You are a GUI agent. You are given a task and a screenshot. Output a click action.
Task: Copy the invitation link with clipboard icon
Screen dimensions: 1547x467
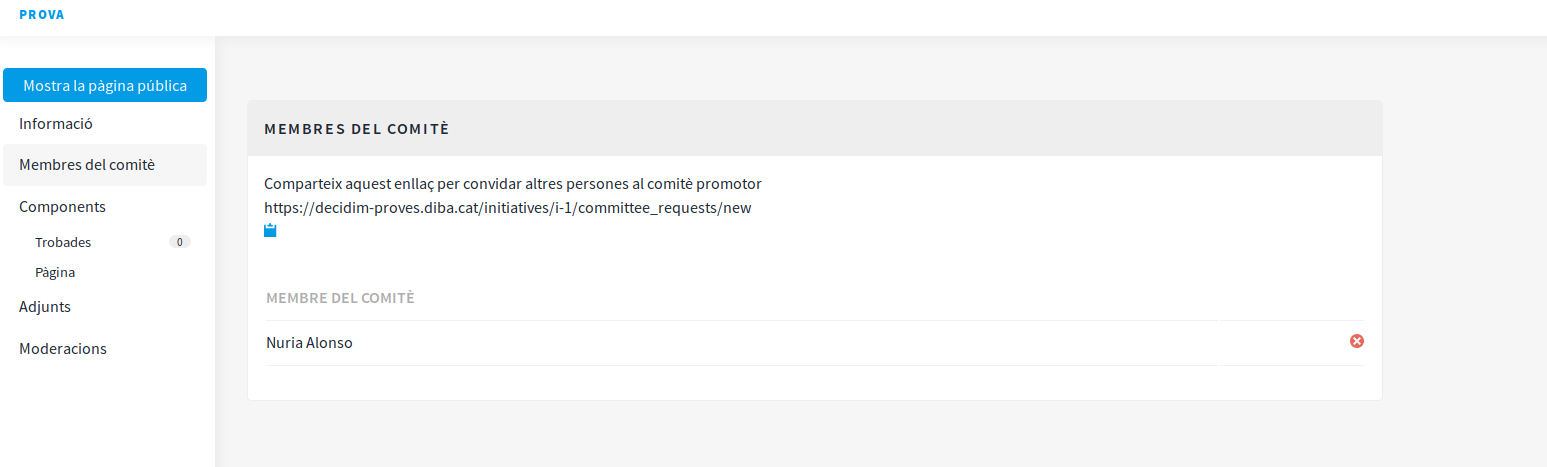pyautogui.click(x=270, y=231)
